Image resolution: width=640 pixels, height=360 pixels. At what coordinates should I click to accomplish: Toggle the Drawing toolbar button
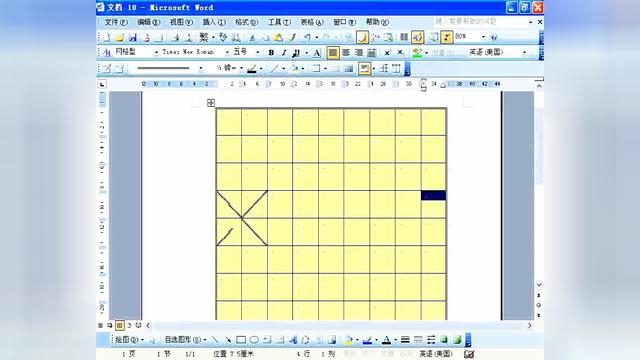[417, 38]
